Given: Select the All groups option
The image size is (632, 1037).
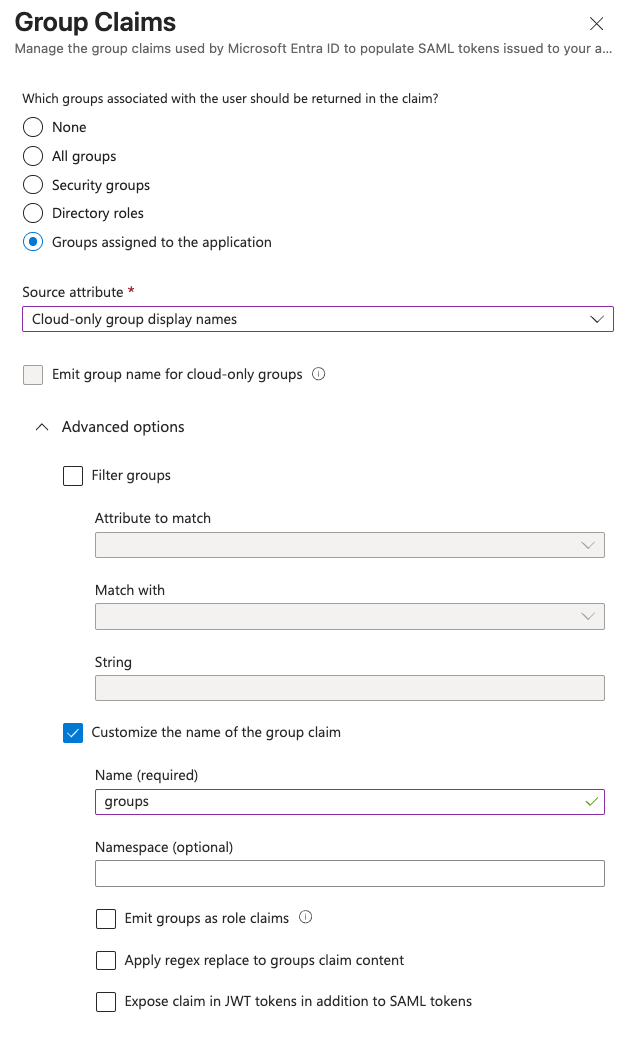Looking at the screenshot, I should (x=32, y=156).
